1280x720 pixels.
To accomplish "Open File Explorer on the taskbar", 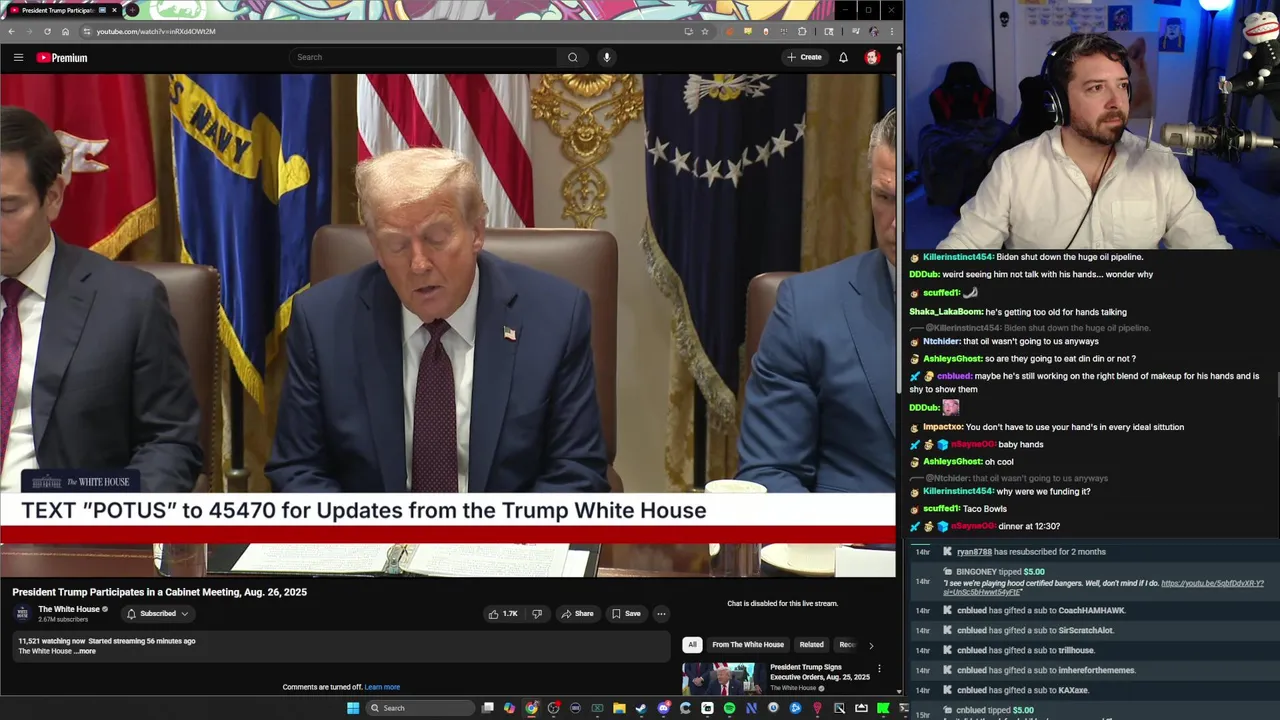I will 619,708.
